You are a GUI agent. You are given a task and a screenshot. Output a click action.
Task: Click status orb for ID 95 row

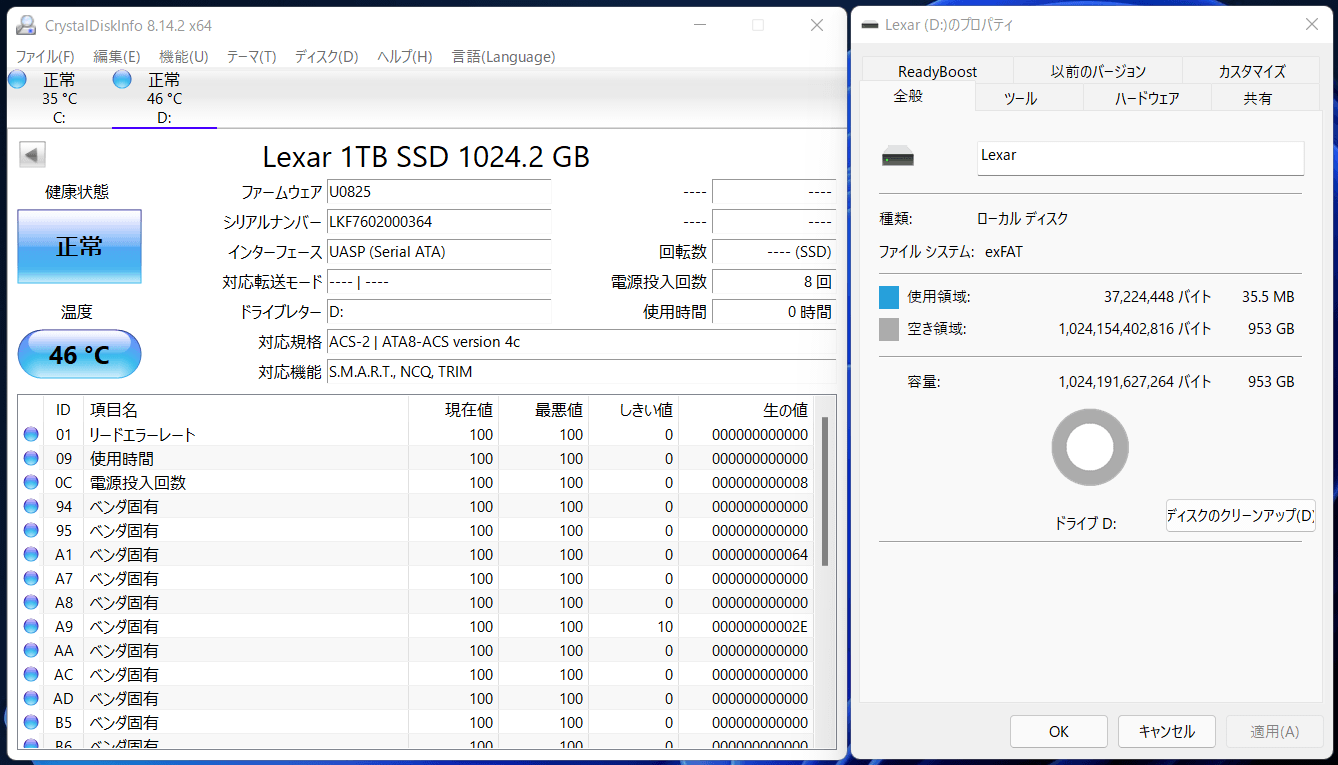(31, 531)
